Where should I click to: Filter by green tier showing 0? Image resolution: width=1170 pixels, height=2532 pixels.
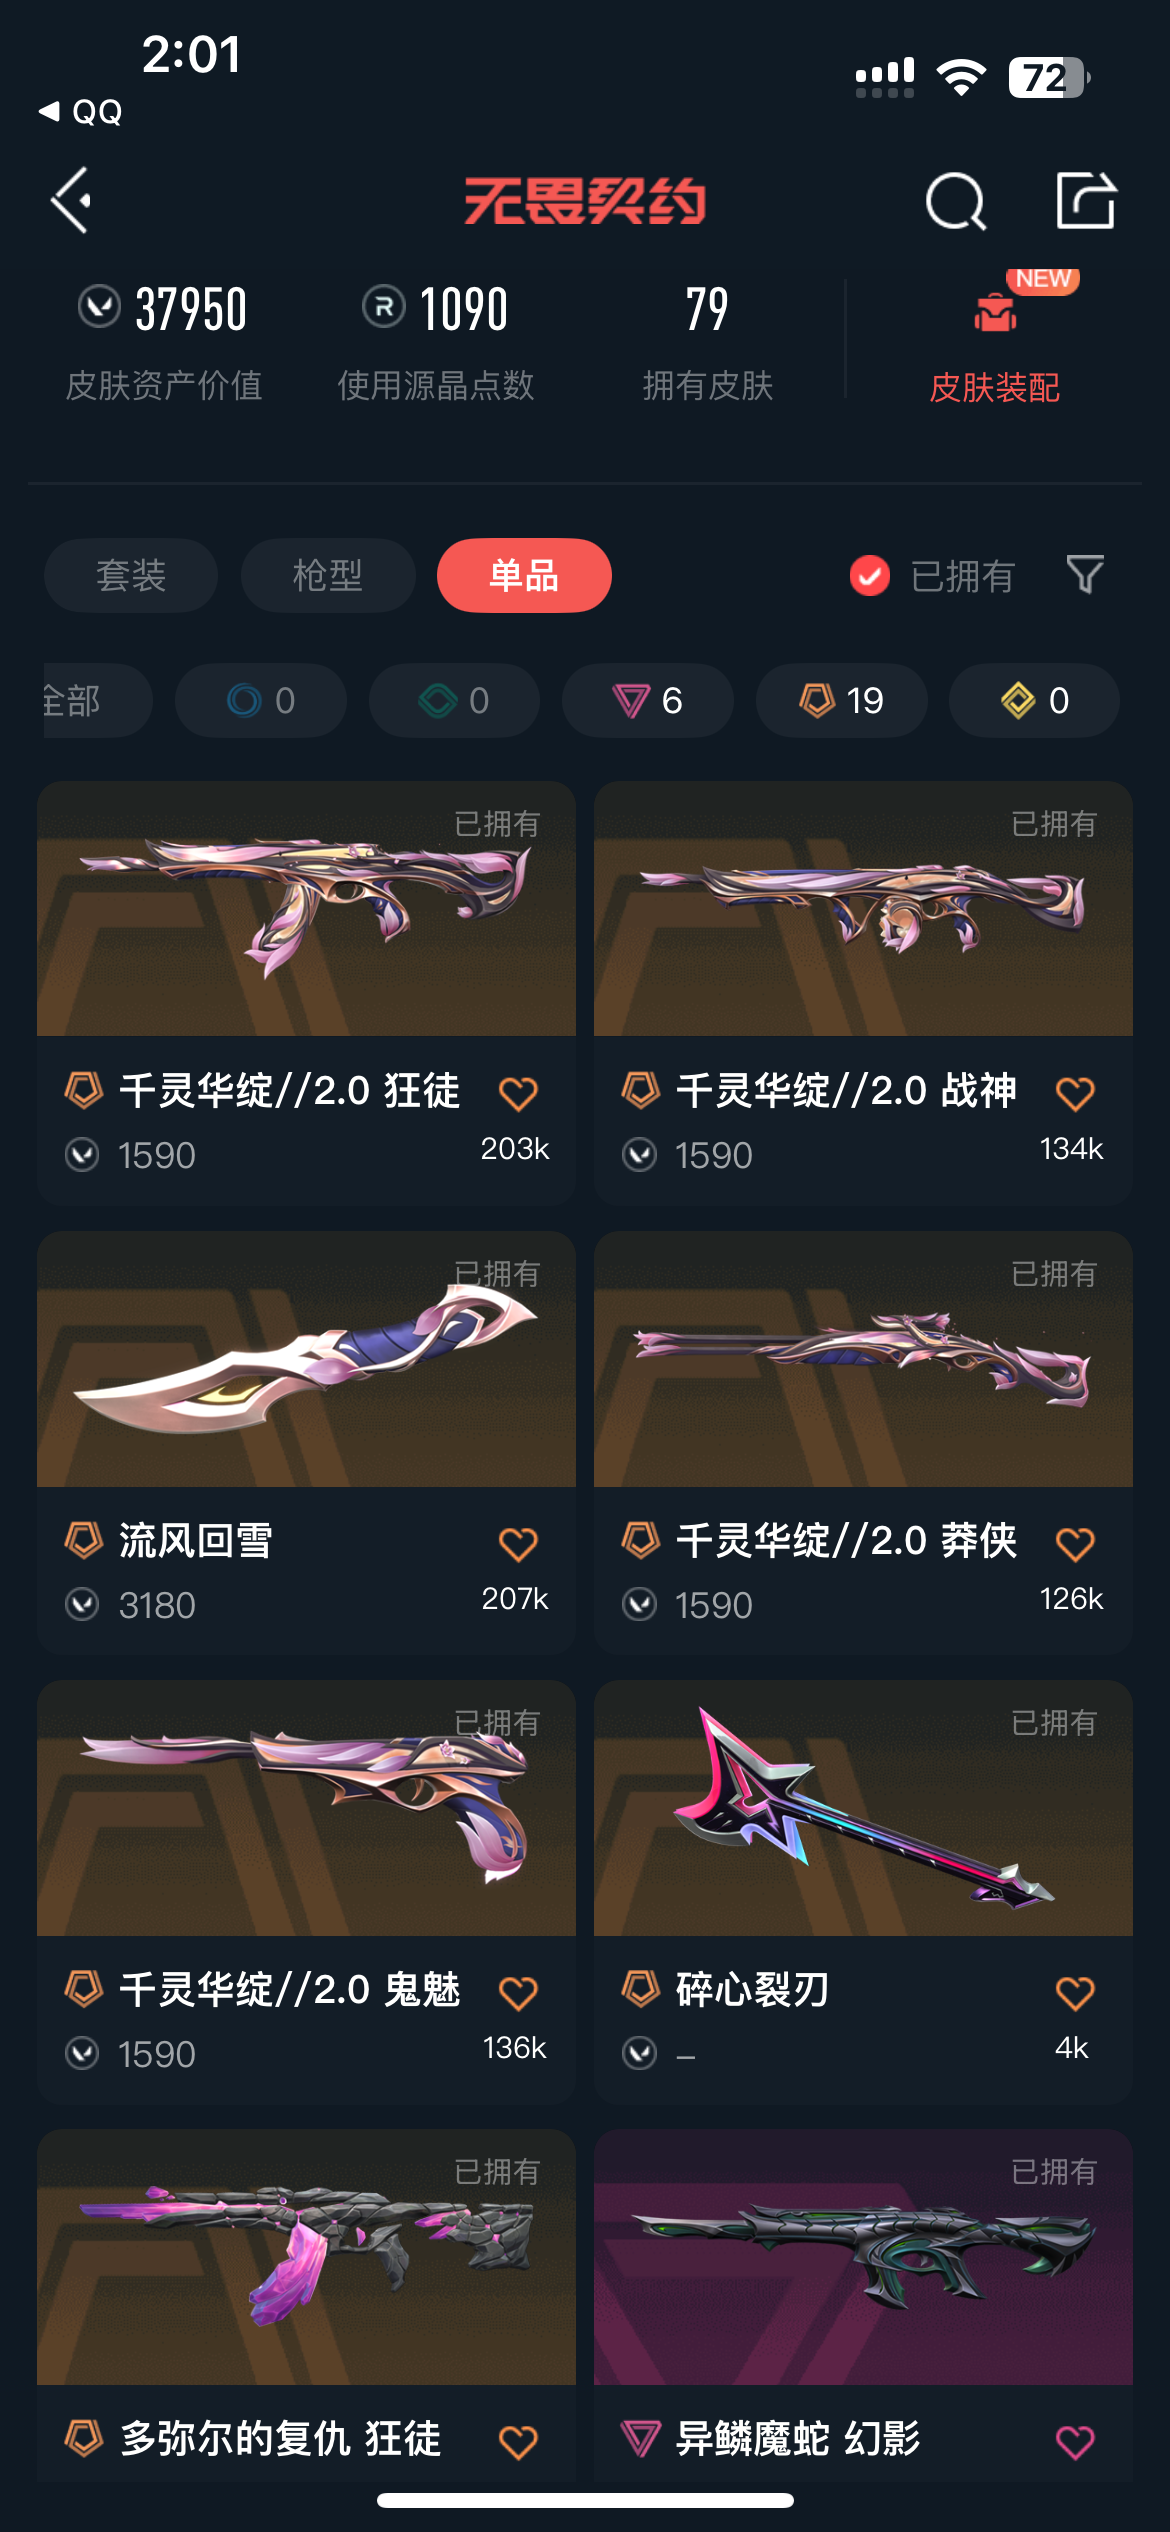coord(454,700)
